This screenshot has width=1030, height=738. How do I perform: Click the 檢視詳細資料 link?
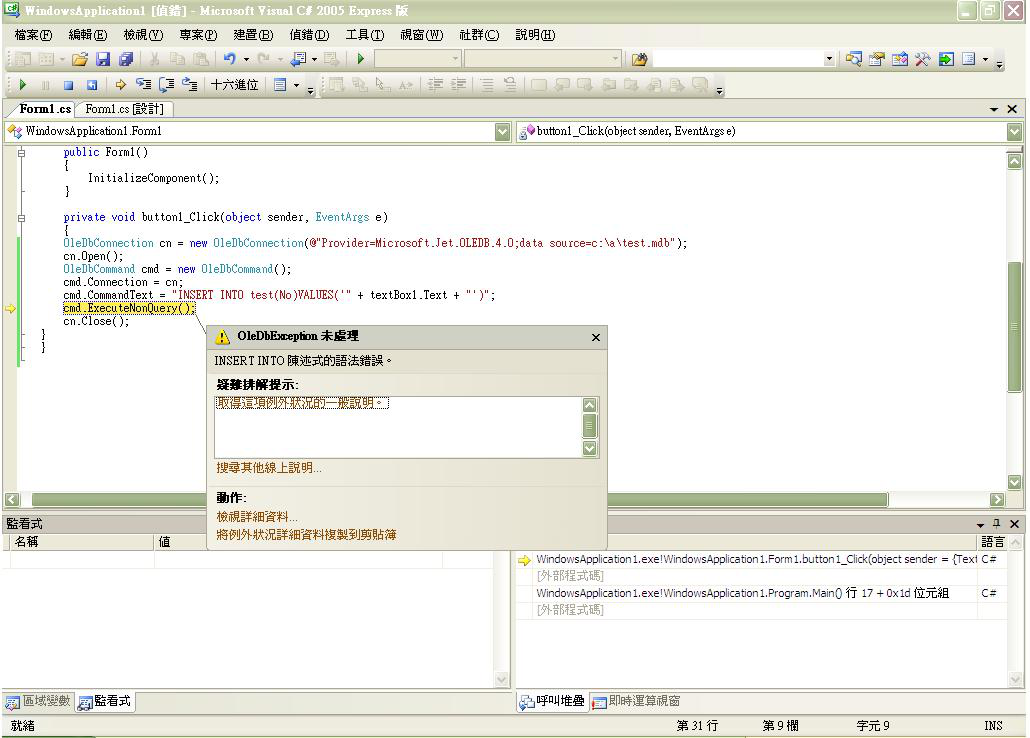[x=257, y=517]
